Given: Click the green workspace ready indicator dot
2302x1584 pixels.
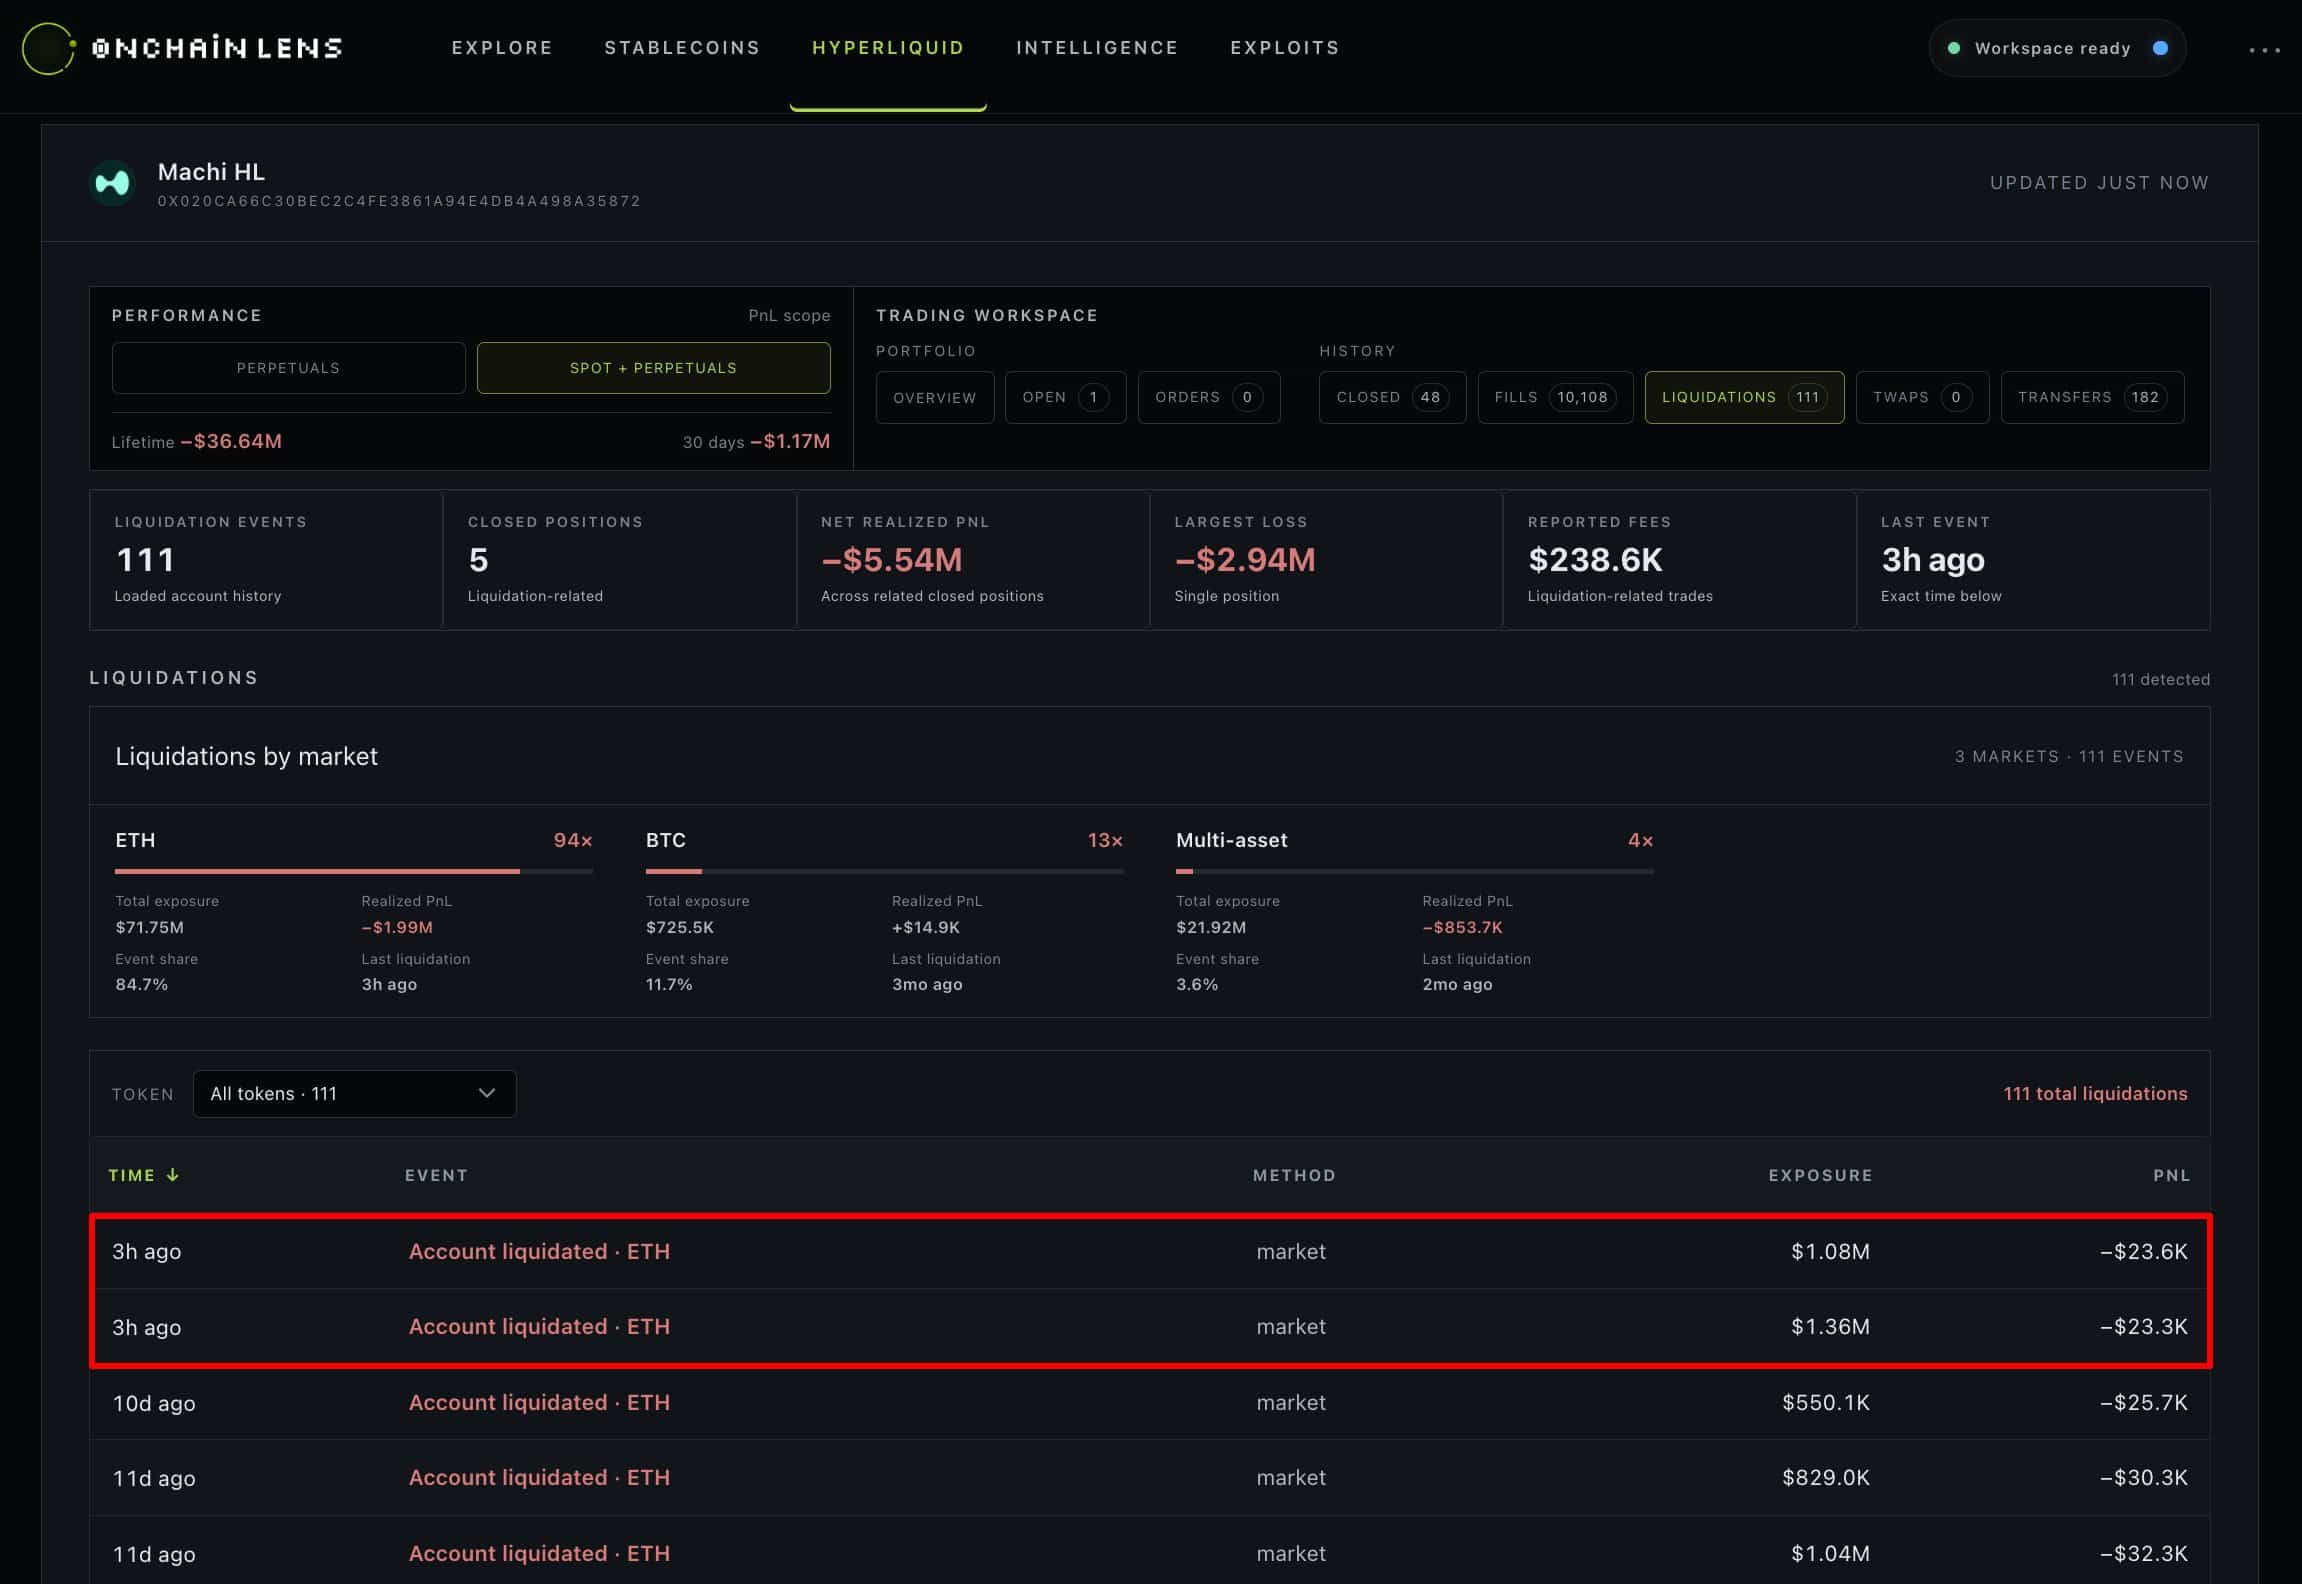Looking at the screenshot, I should click(1953, 48).
